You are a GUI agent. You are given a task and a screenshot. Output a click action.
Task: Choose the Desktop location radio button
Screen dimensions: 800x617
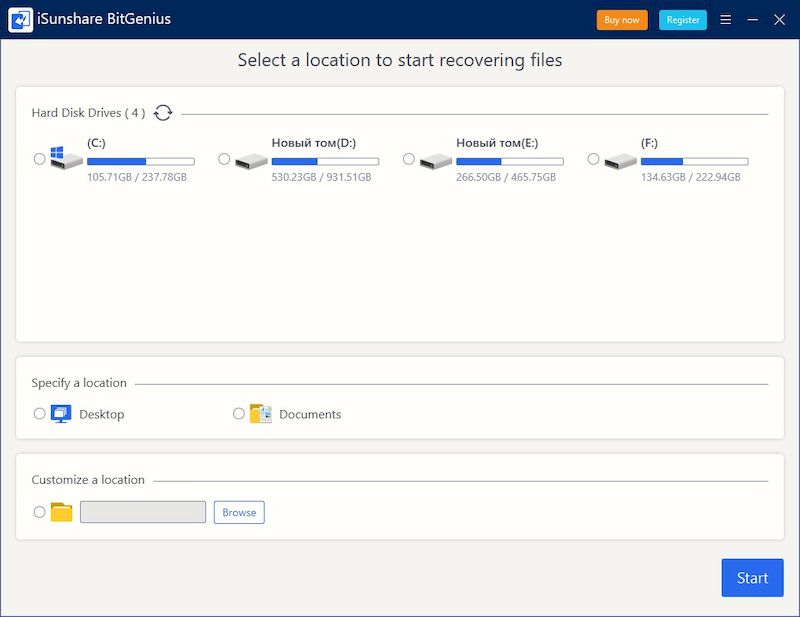pyautogui.click(x=40, y=413)
